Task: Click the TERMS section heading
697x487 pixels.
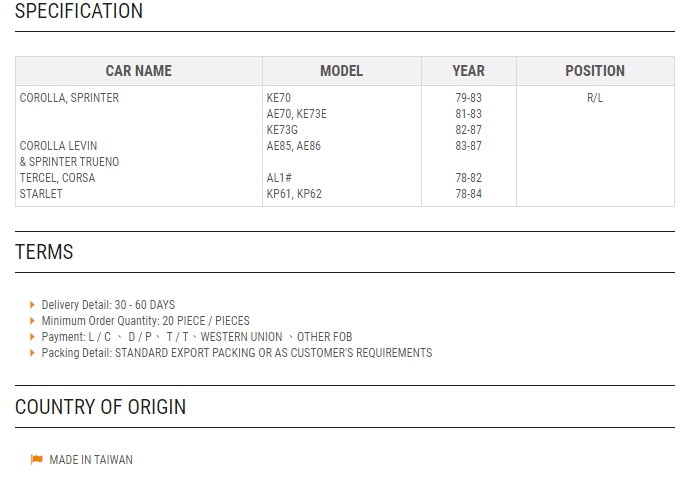Action: pos(44,252)
